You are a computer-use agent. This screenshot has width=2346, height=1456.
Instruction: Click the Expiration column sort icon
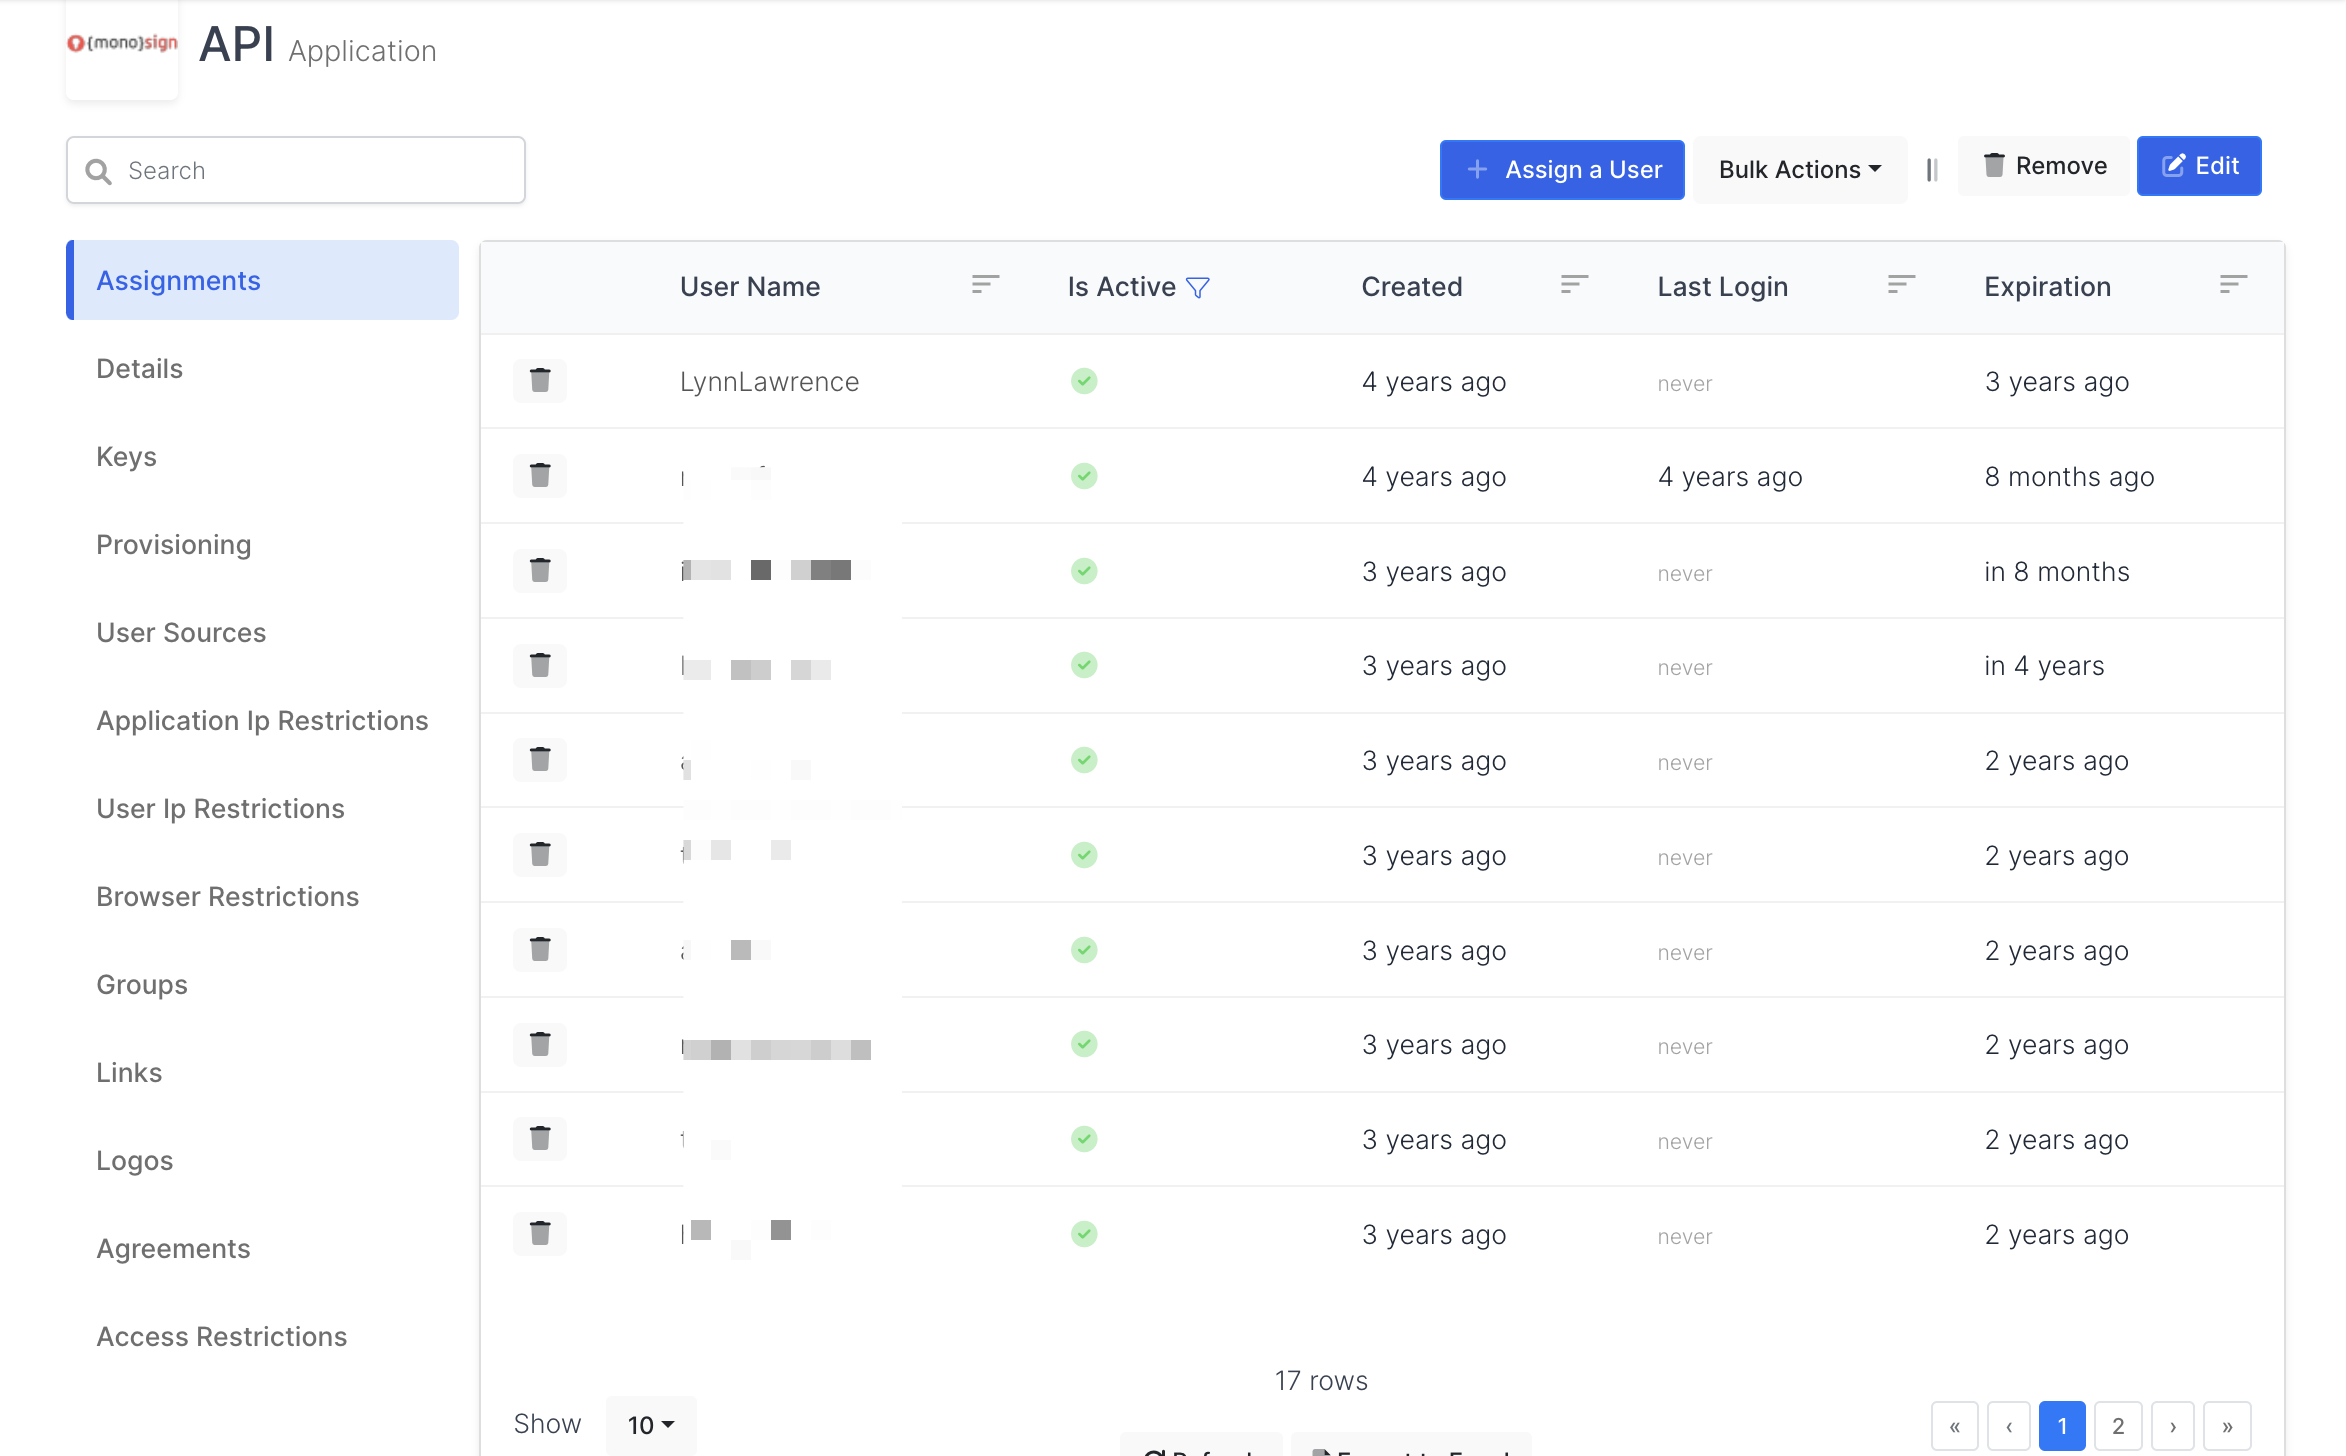2233,285
